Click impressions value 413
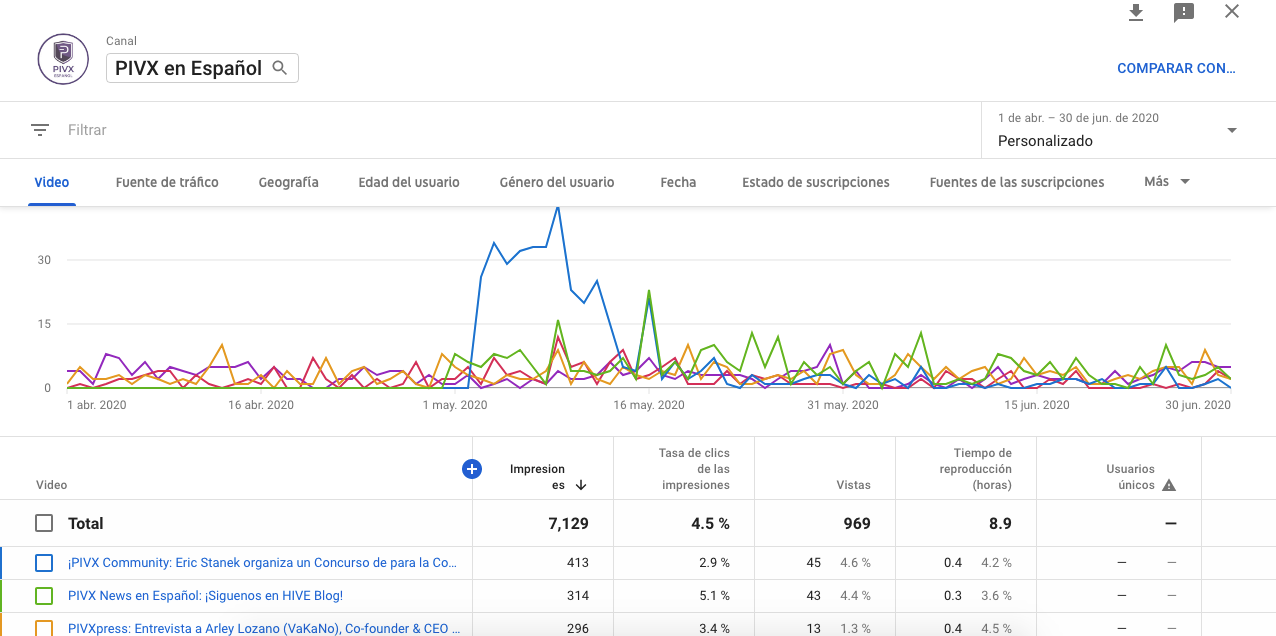Image resolution: width=1276 pixels, height=636 pixels. pyautogui.click(x=577, y=563)
